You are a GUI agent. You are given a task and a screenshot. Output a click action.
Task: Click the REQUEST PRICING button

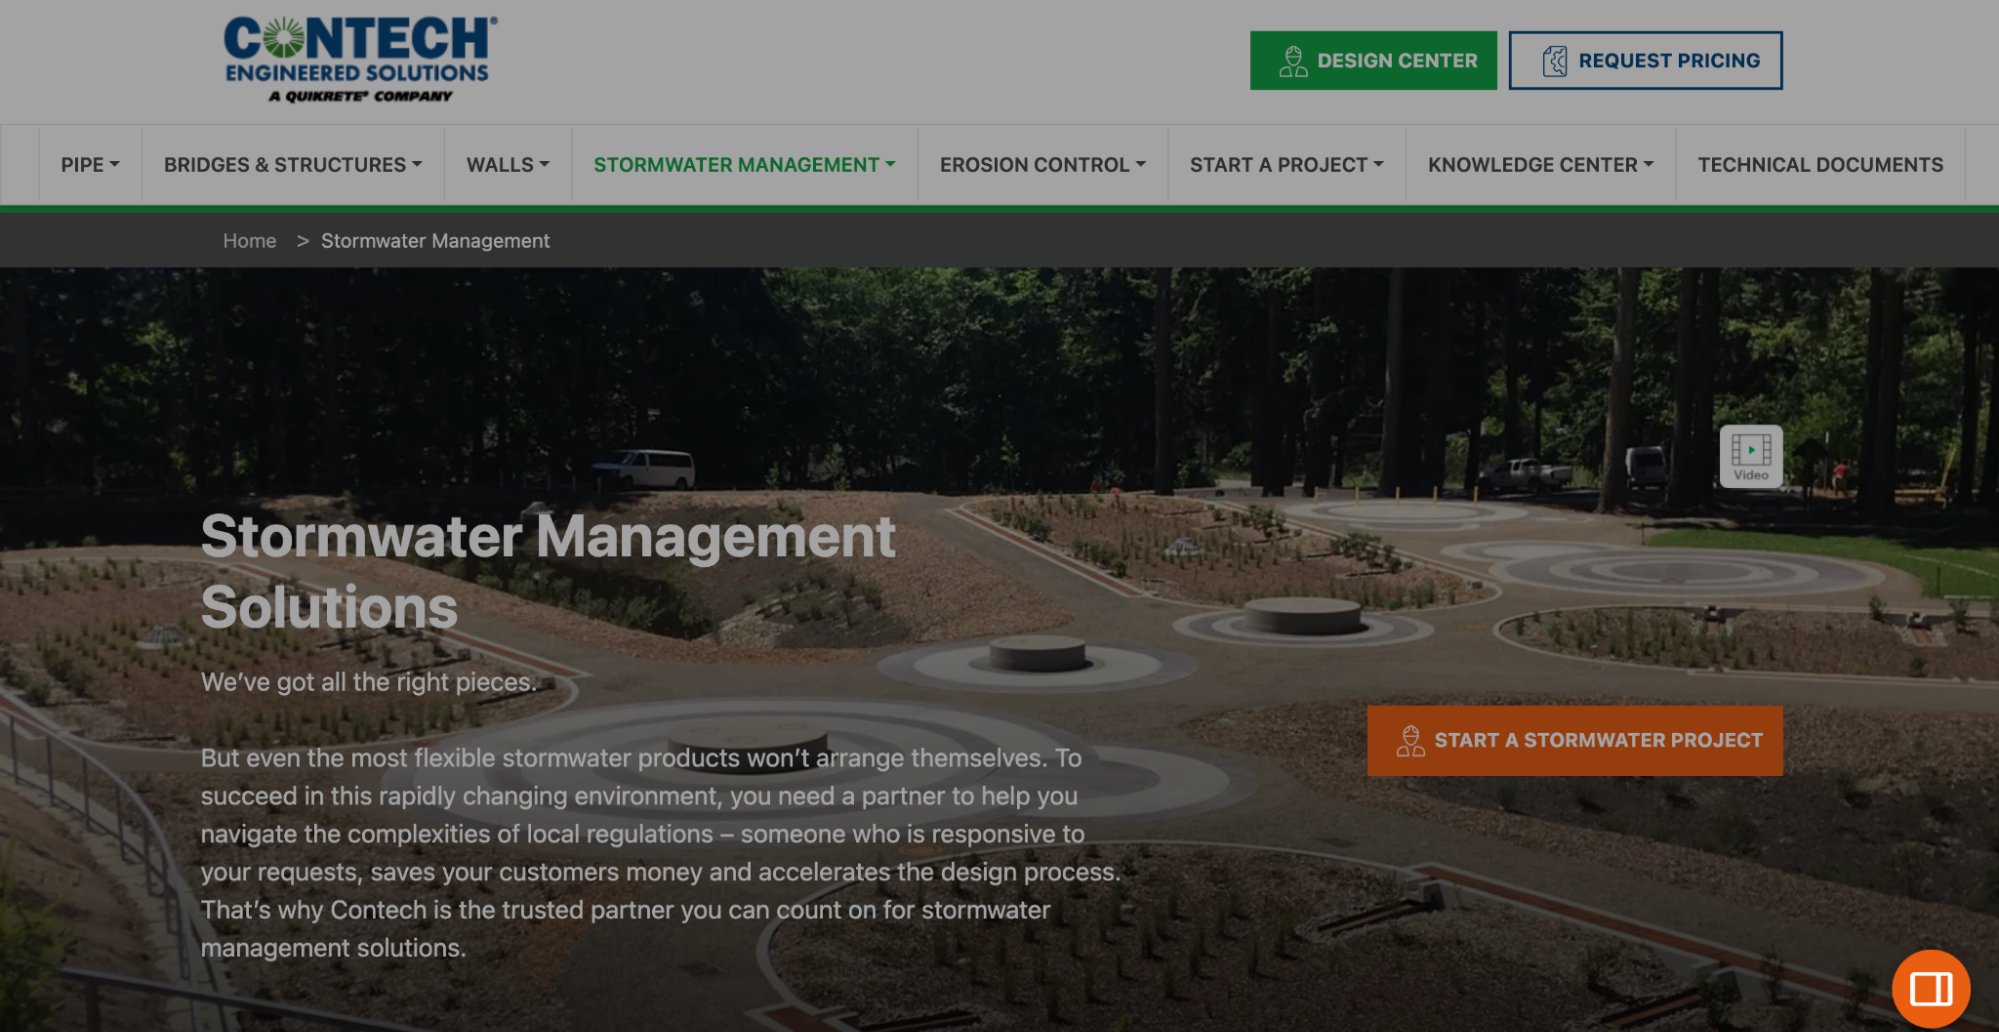pyautogui.click(x=1645, y=59)
